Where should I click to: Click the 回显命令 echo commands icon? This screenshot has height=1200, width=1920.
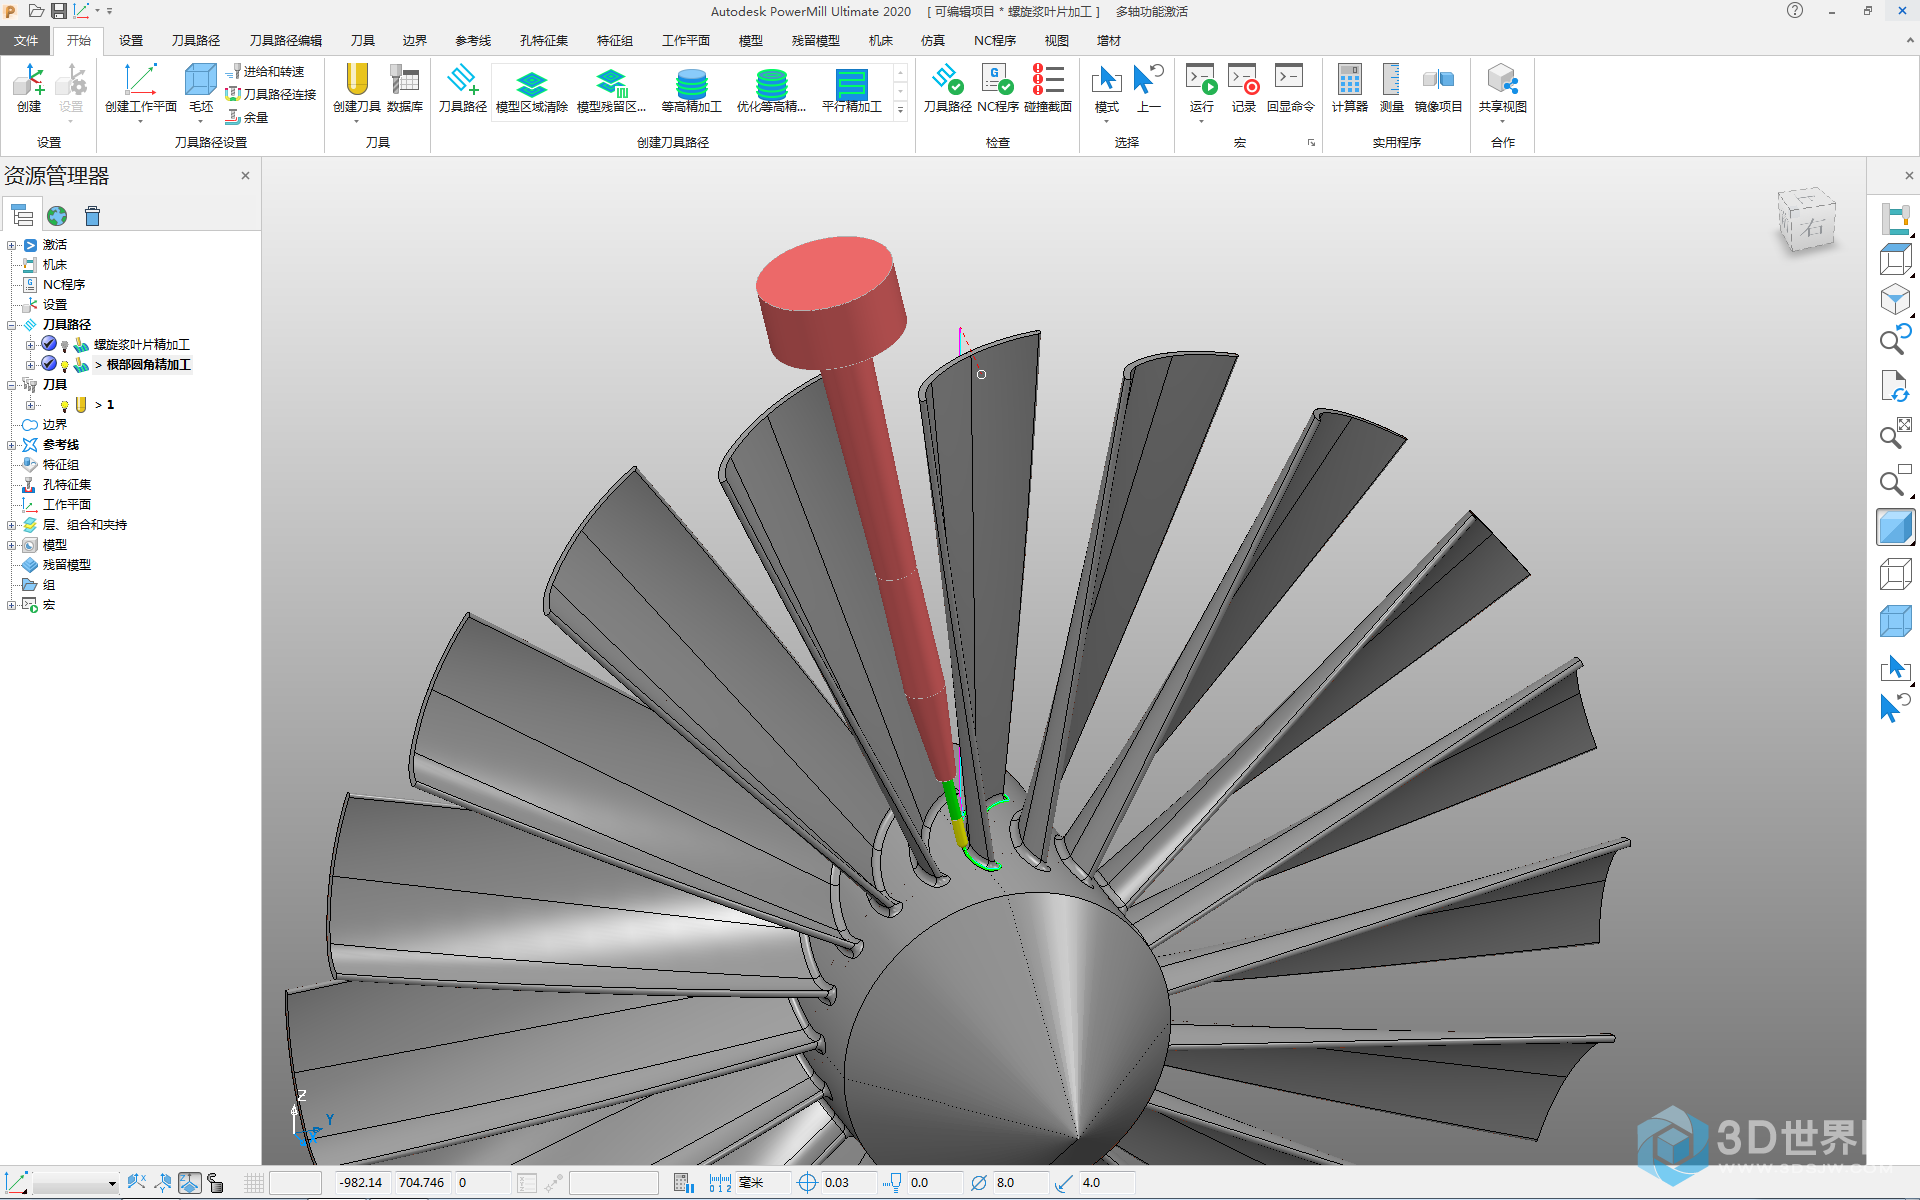point(1289,76)
